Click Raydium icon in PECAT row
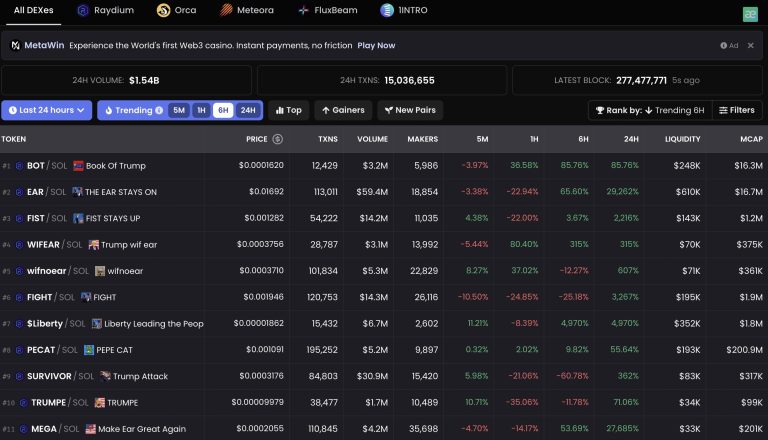The image size is (768, 440). point(19,350)
